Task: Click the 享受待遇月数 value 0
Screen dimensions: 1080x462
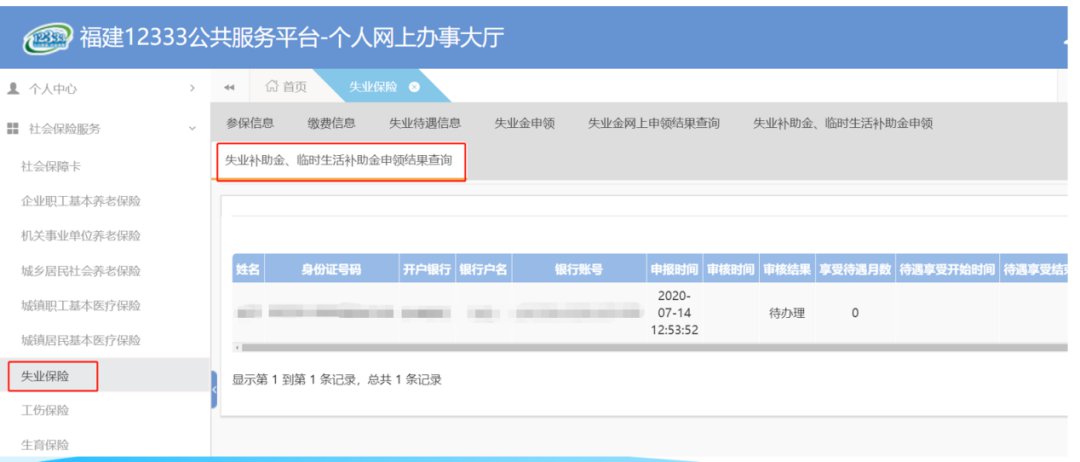Action: click(x=855, y=313)
